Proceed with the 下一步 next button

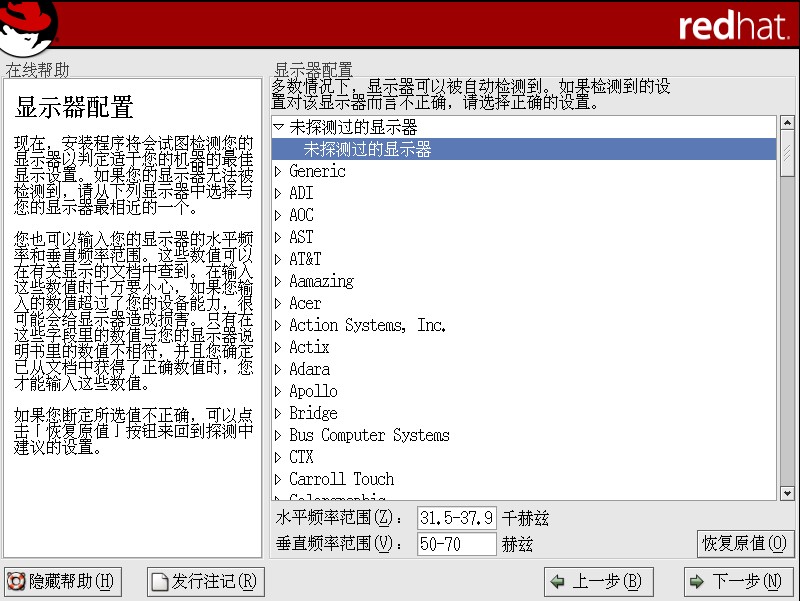pyautogui.click(x=738, y=582)
